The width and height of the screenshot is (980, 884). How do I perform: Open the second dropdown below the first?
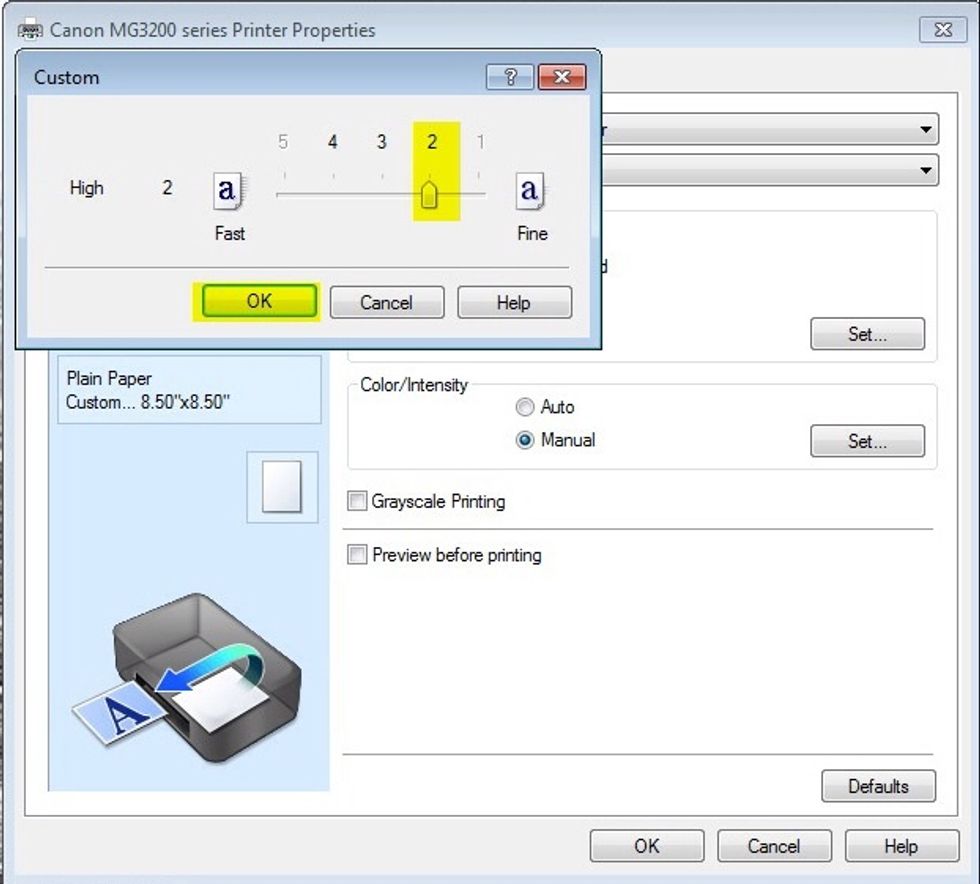point(927,170)
